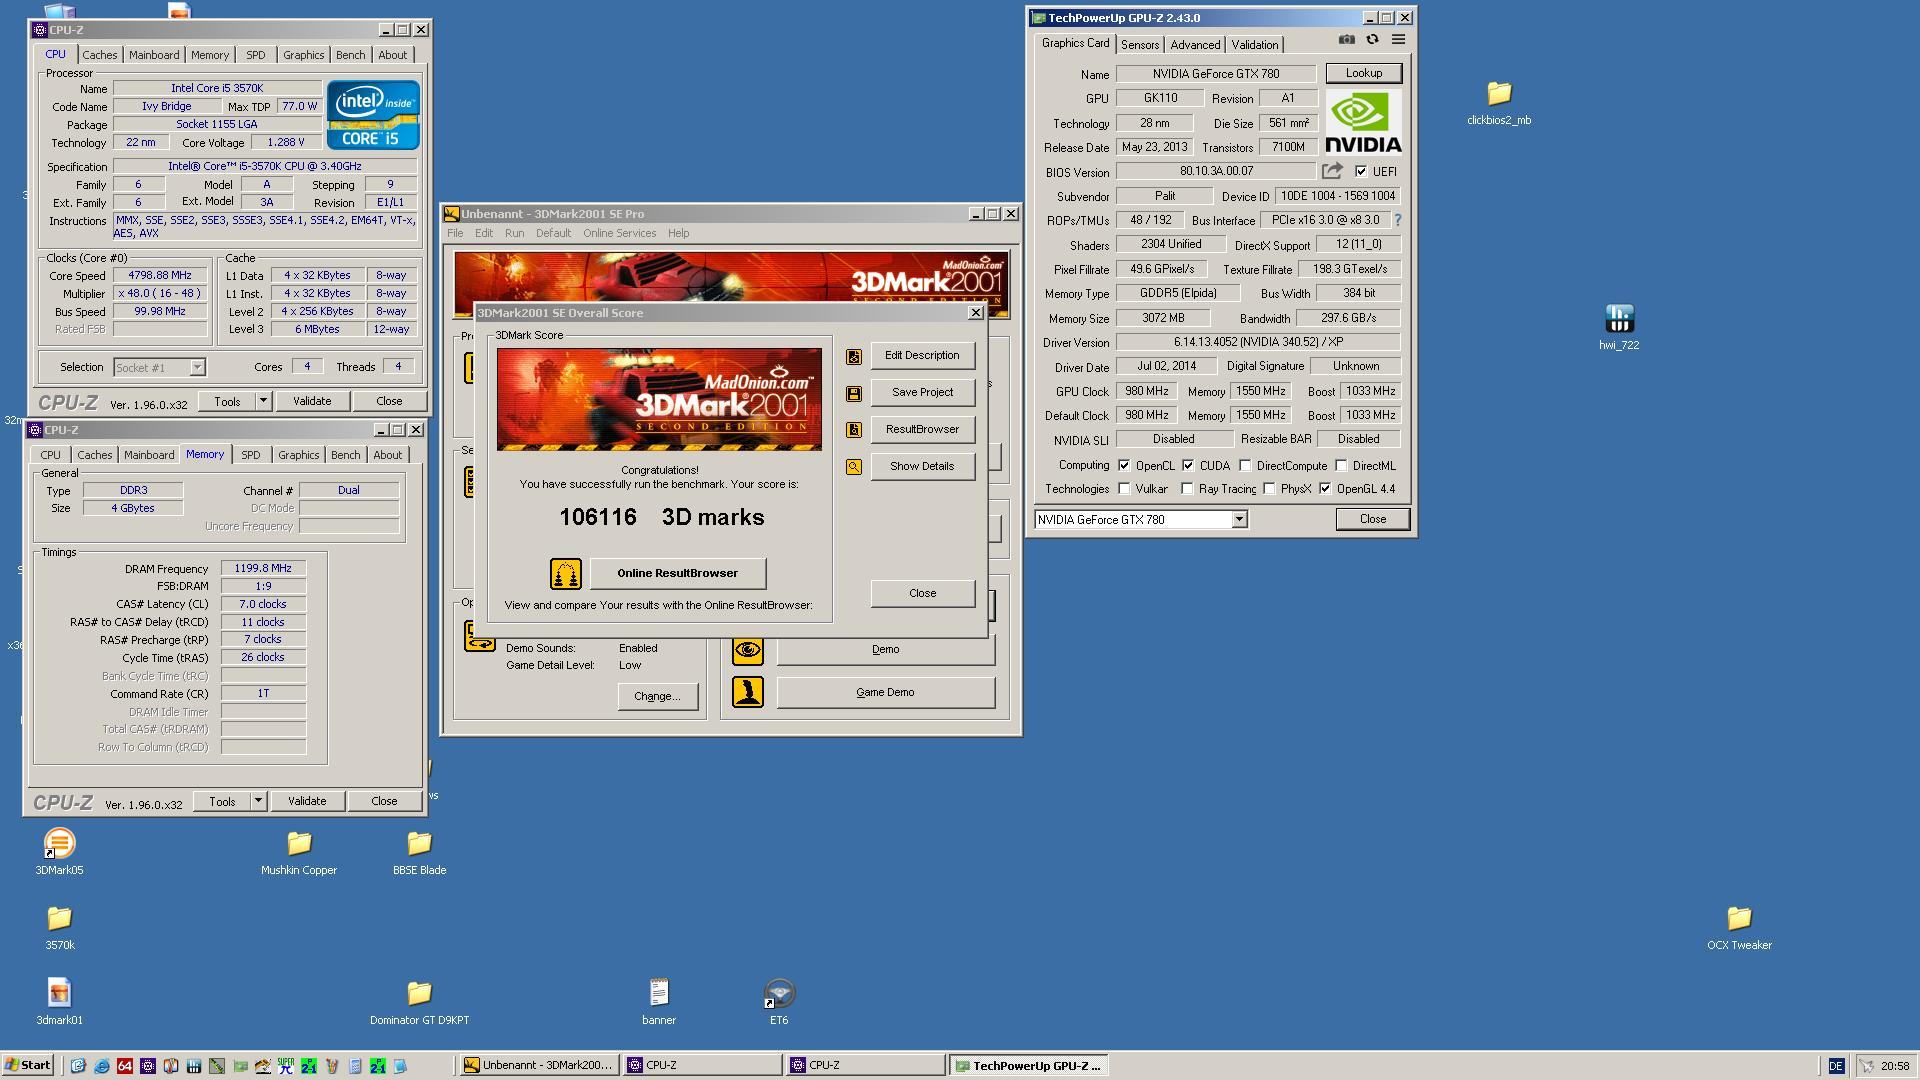Select the BBSE Blade folder

[419, 853]
